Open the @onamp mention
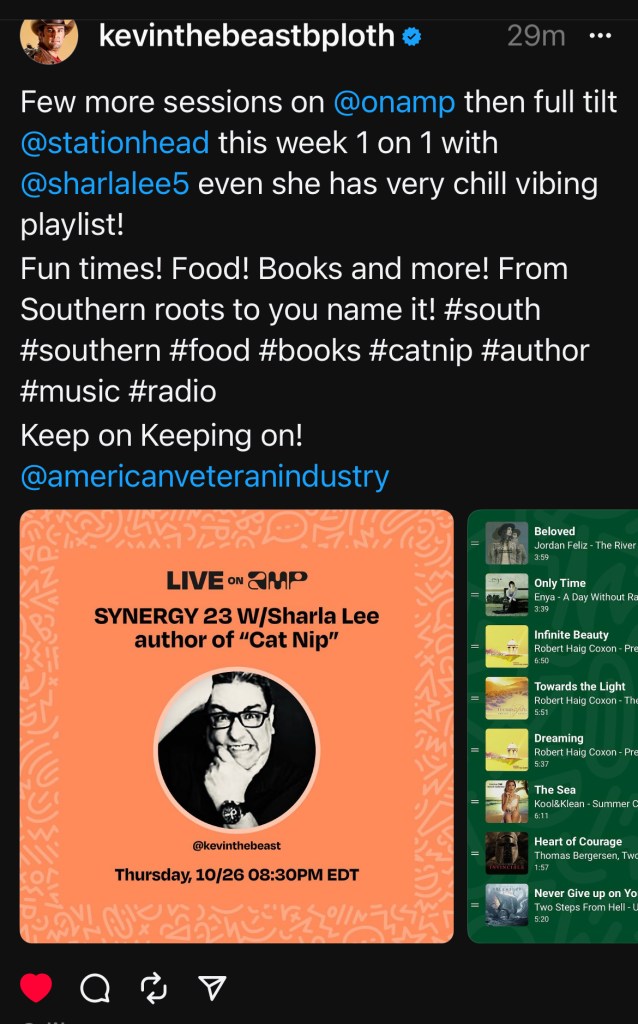This screenshot has width=638, height=1024. pyautogui.click(x=394, y=103)
